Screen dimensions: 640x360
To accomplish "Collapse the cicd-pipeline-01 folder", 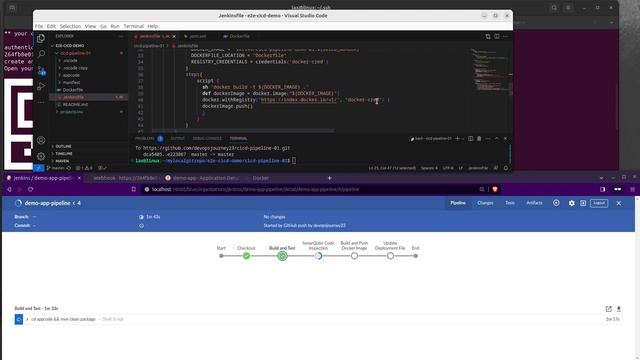I will 76,53.
